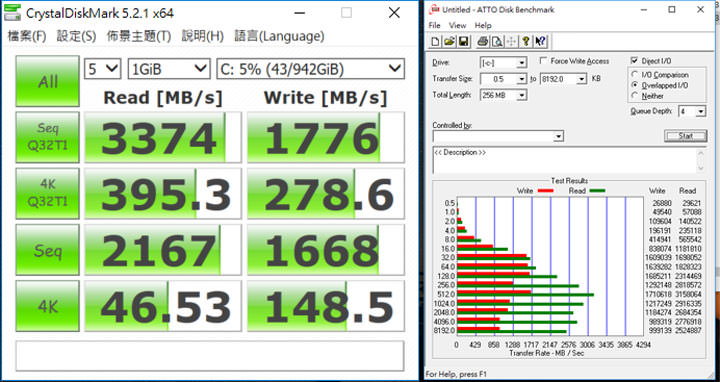720x382 pixels.
Task: Open the 佈景主題(T) menu in CrystalDiskMark
Action: (x=139, y=36)
